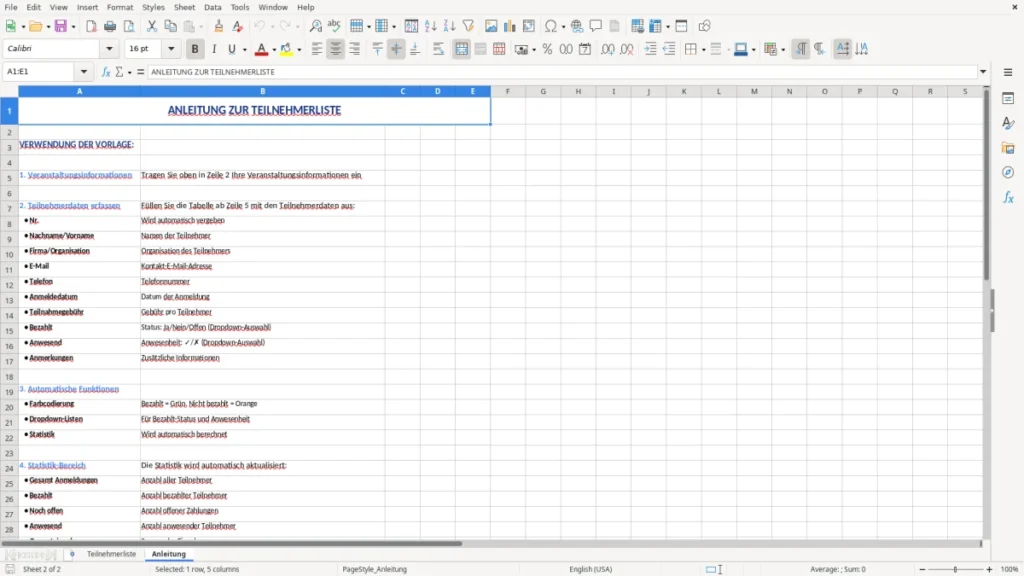1024x576 pixels.
Task: Click the AutoFilter funnel icon
Action: click(x=468, y=26)
